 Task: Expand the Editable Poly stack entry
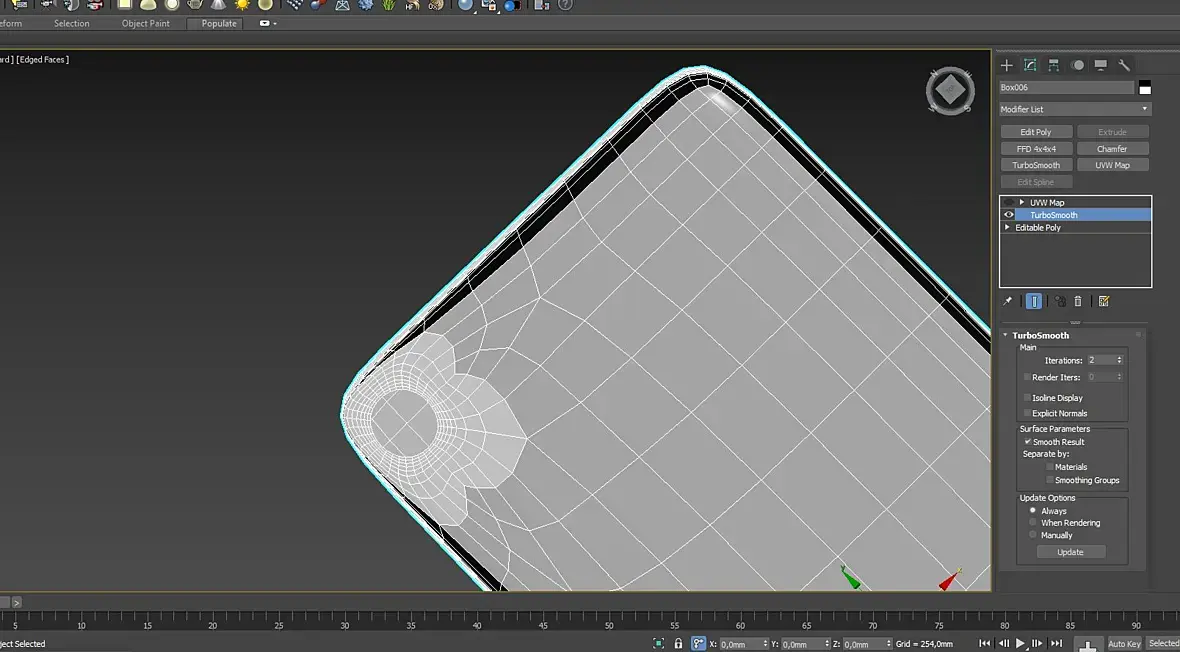pyautogui.click(x=1008, y=228)
